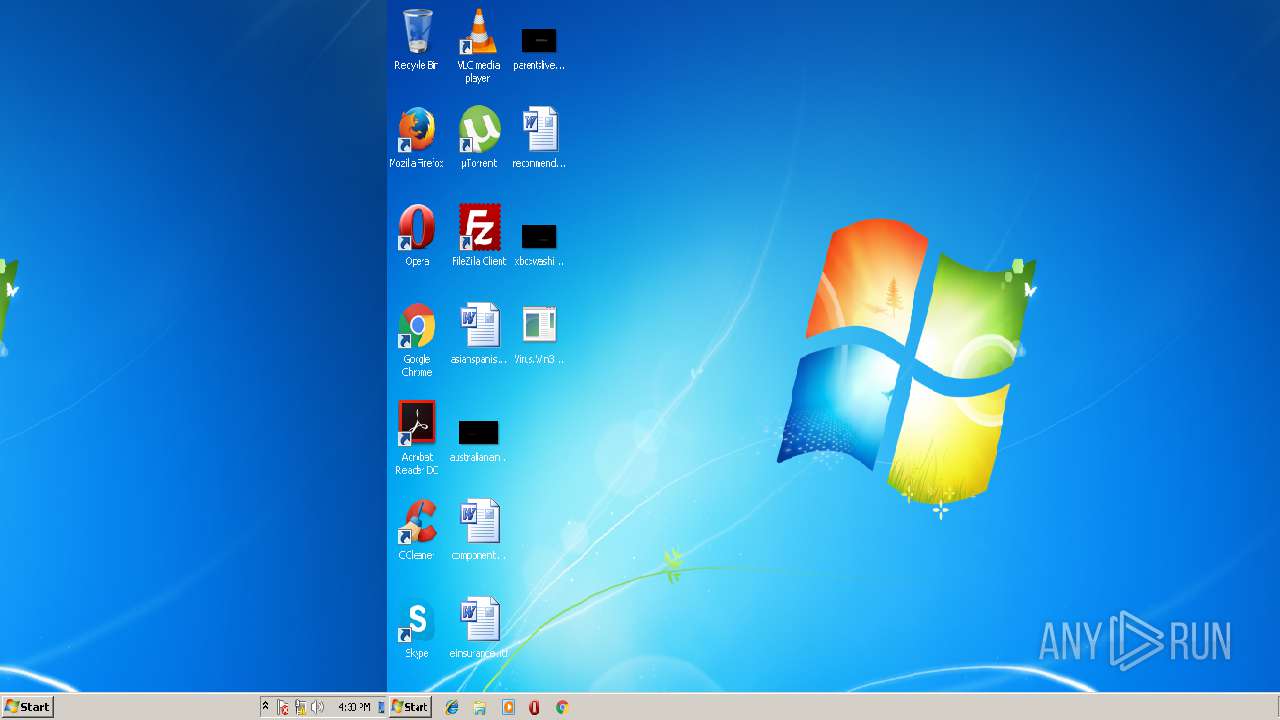This screenshot has width=1280, height=720.
Task: Launch the µTorrent desktop shortcut
Action: [479, 130]
